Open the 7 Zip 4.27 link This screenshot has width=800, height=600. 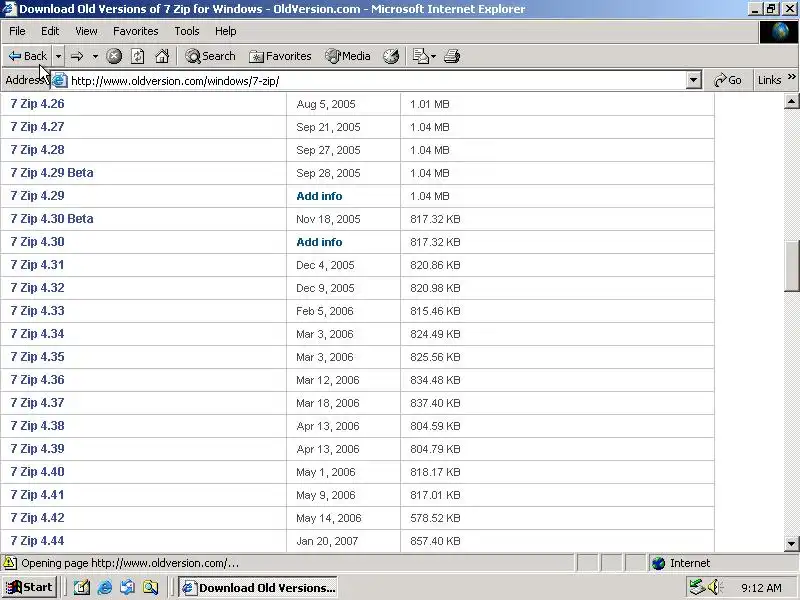pyautogui.click(x=37, y=127)
